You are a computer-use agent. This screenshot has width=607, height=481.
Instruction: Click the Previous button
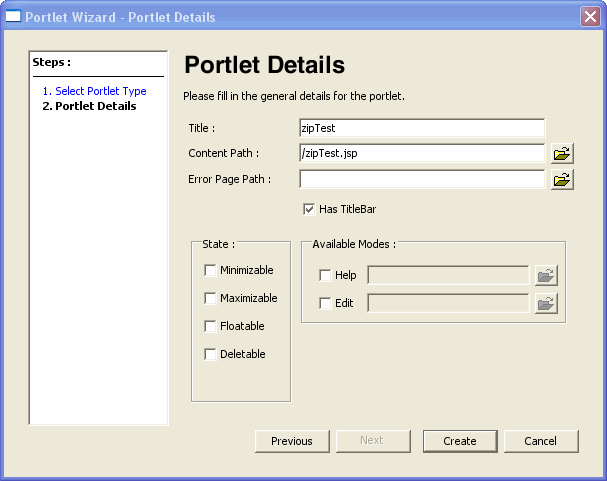(292, 441)
